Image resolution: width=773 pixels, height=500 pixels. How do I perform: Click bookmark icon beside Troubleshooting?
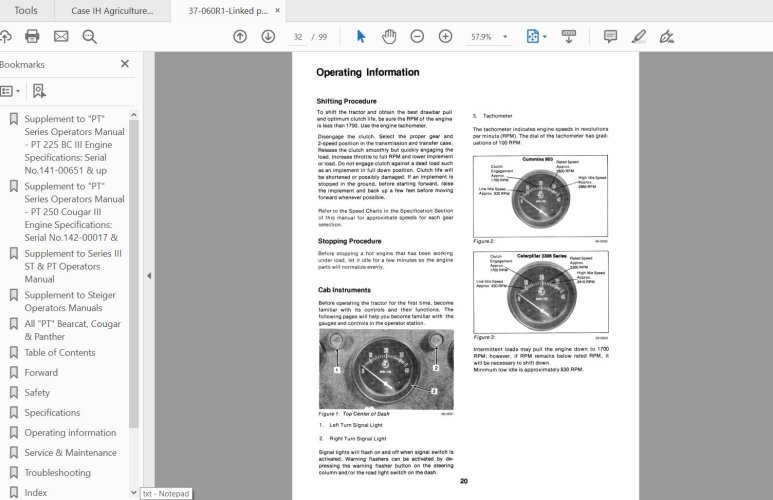point(14,472)
